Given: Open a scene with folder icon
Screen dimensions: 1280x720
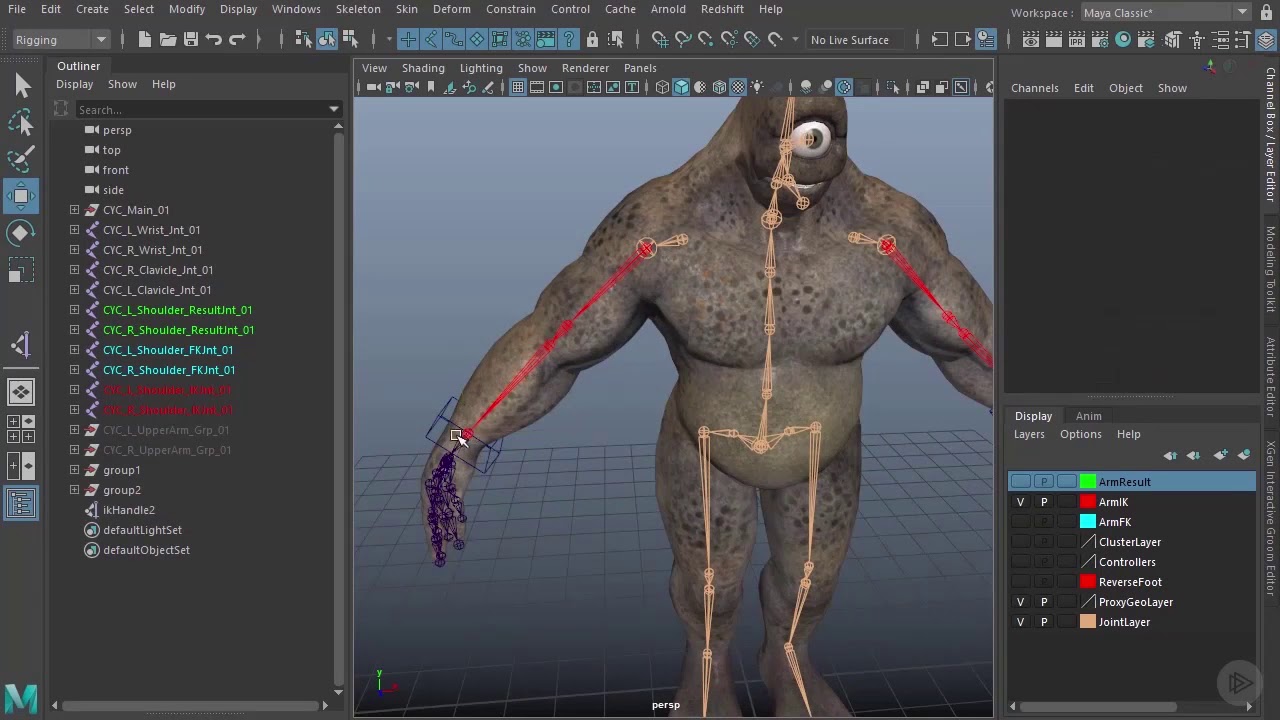Looking at the screenshot, I should coord(168,39).
